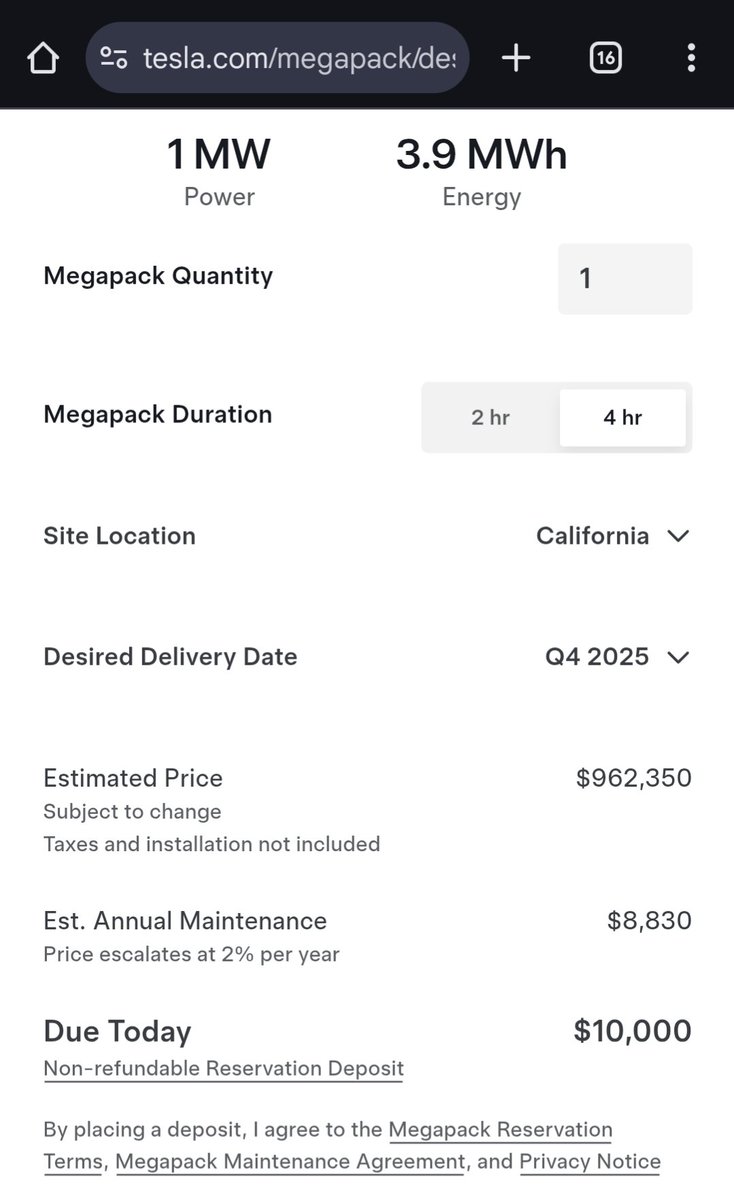The width and height of the screenshot is (734, 1200).
Task: Open Megapack Maintenance Agreement link
Action: coord(291,1162)
